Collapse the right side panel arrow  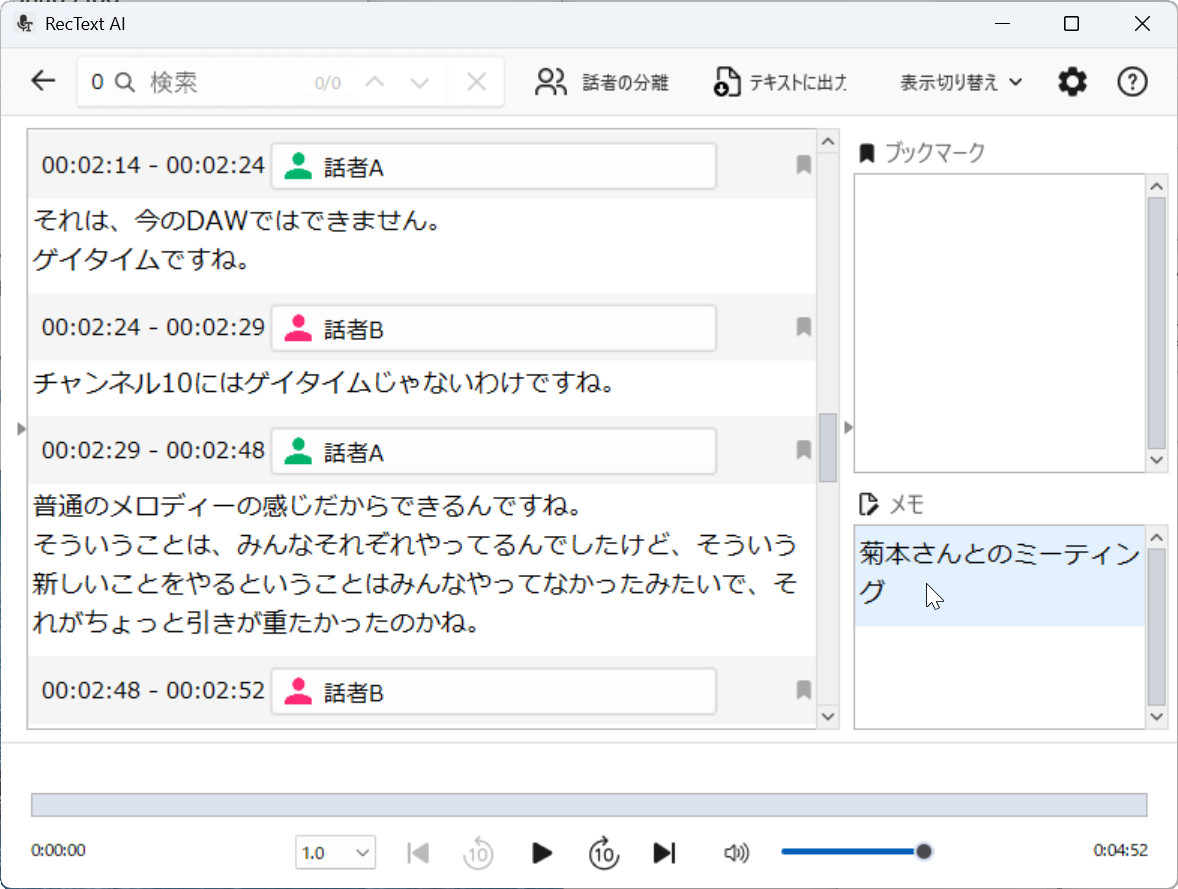849,428
